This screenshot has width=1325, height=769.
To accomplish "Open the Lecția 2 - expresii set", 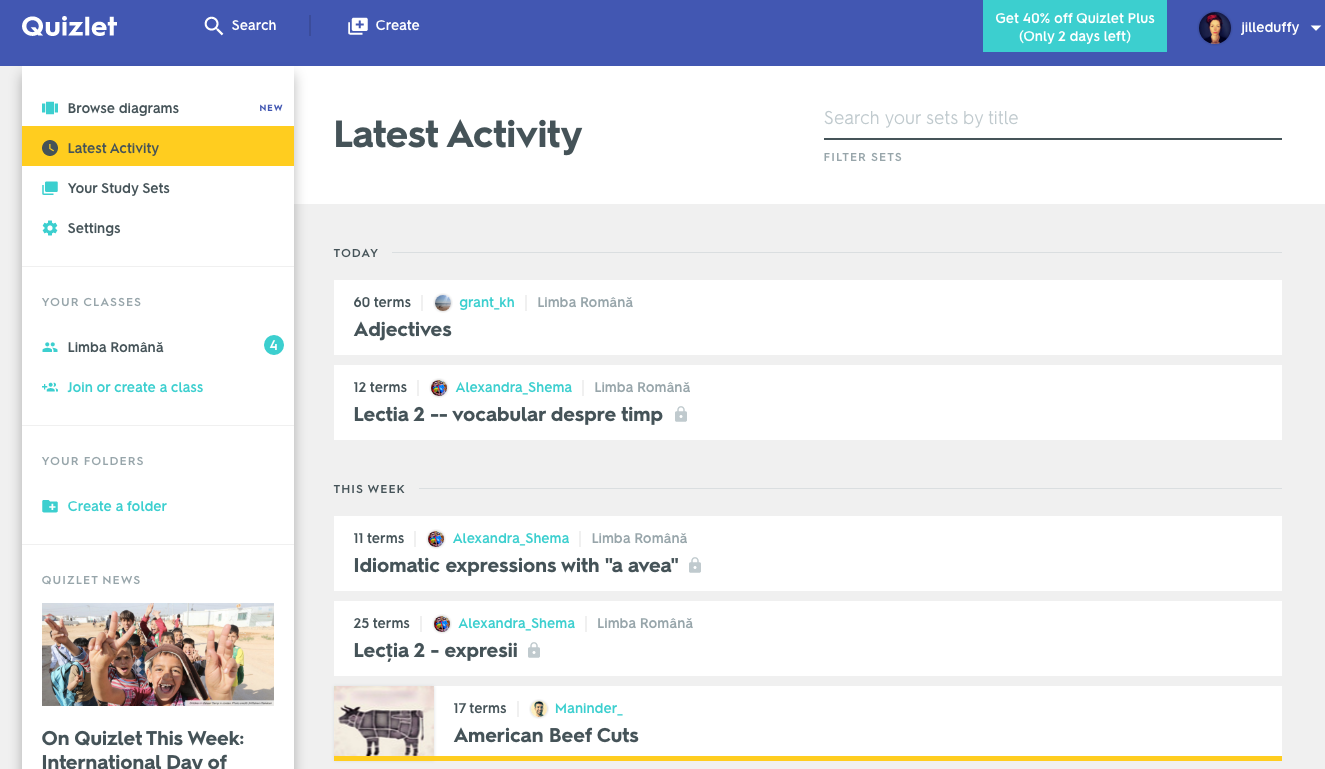I will point(436,651).
